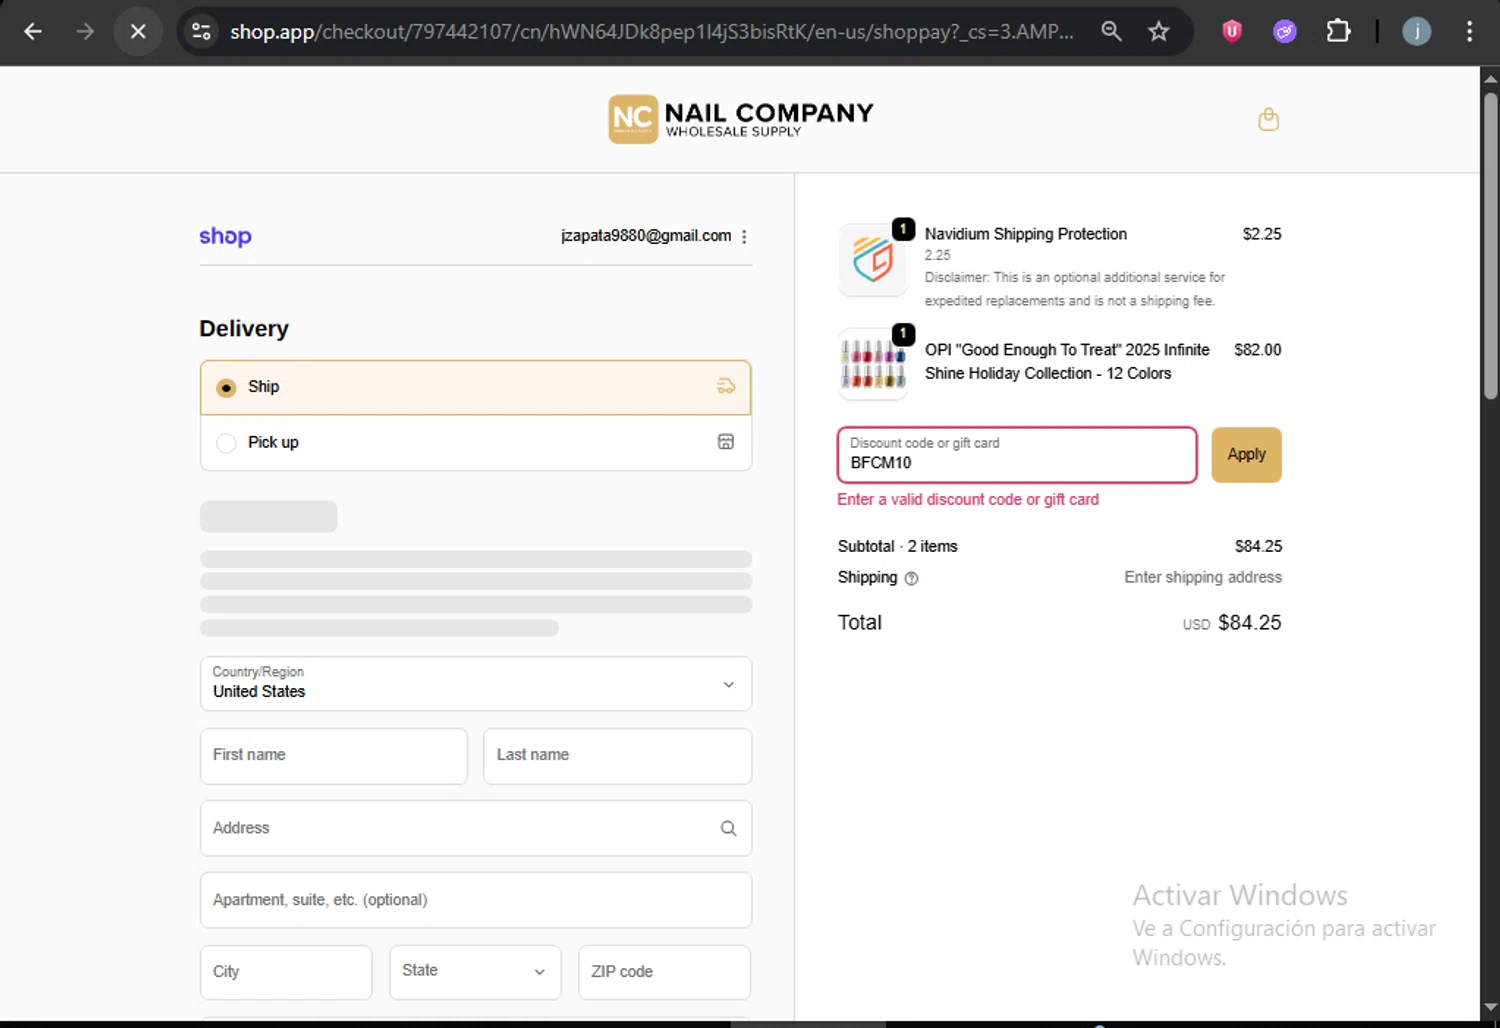Click the $82.00 product price
The width and height of the screenshot is (1500, 1028).
tap(1257, 350)
